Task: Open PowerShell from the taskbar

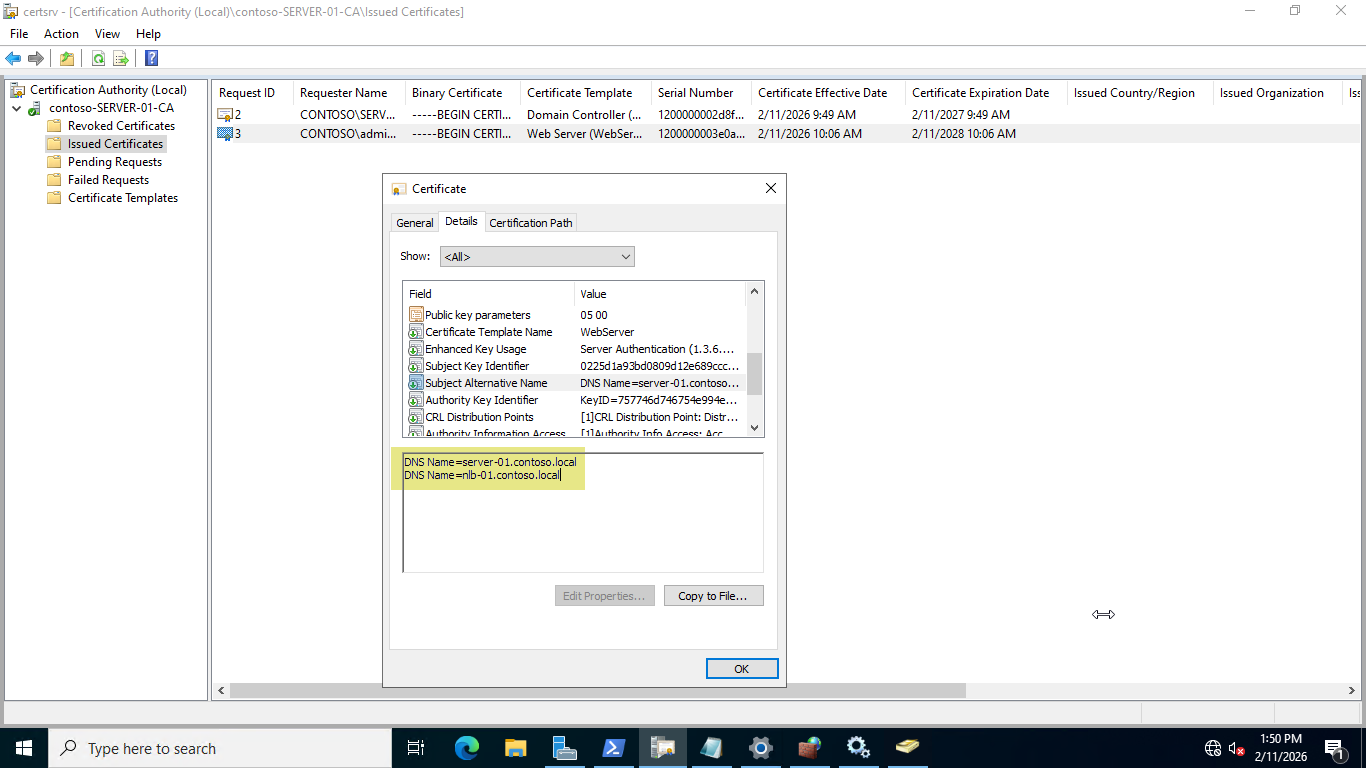Action: pos(614,747)
